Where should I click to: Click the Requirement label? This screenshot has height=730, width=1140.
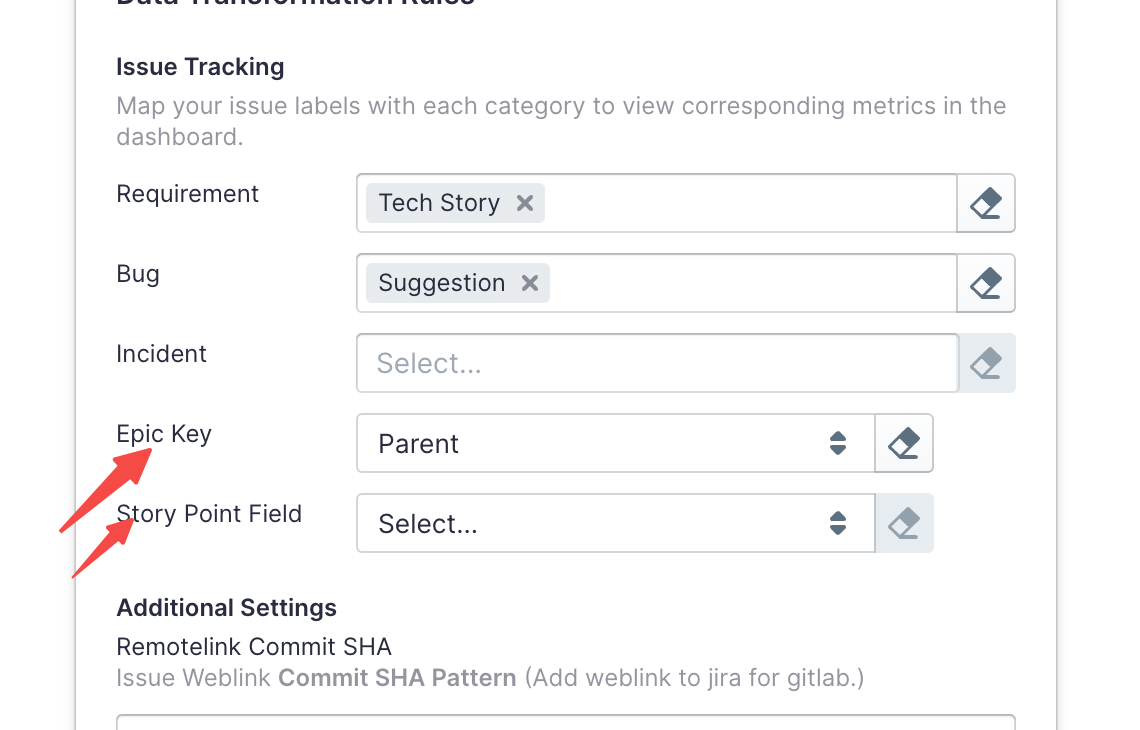[188, 194]
